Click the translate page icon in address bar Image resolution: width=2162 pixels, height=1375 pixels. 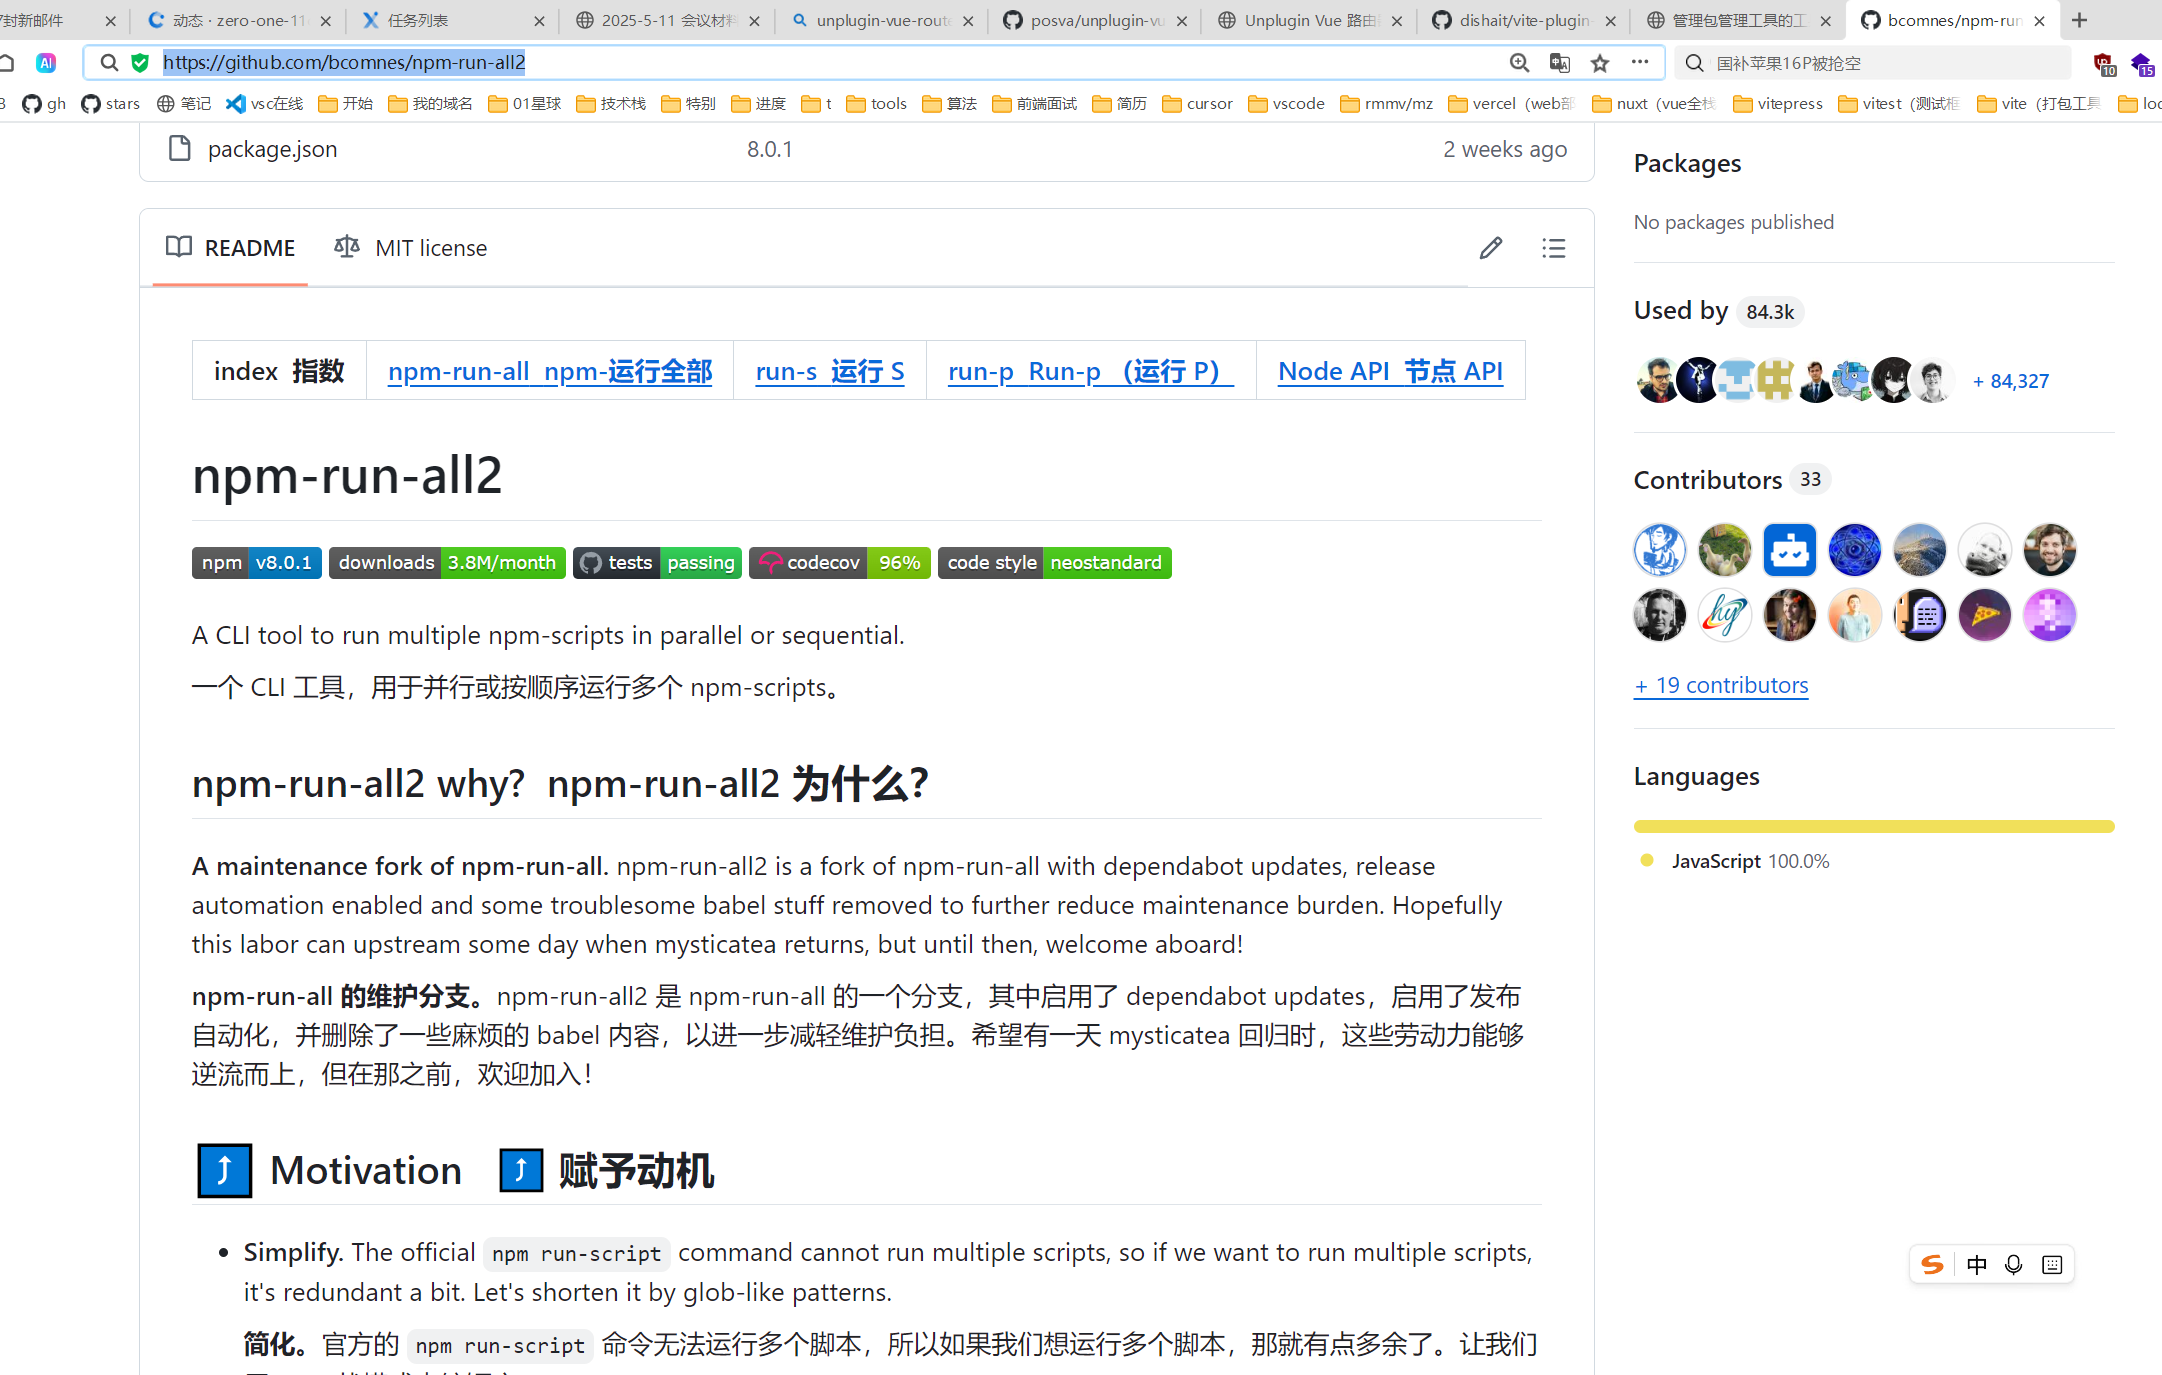coord(1559,63)
